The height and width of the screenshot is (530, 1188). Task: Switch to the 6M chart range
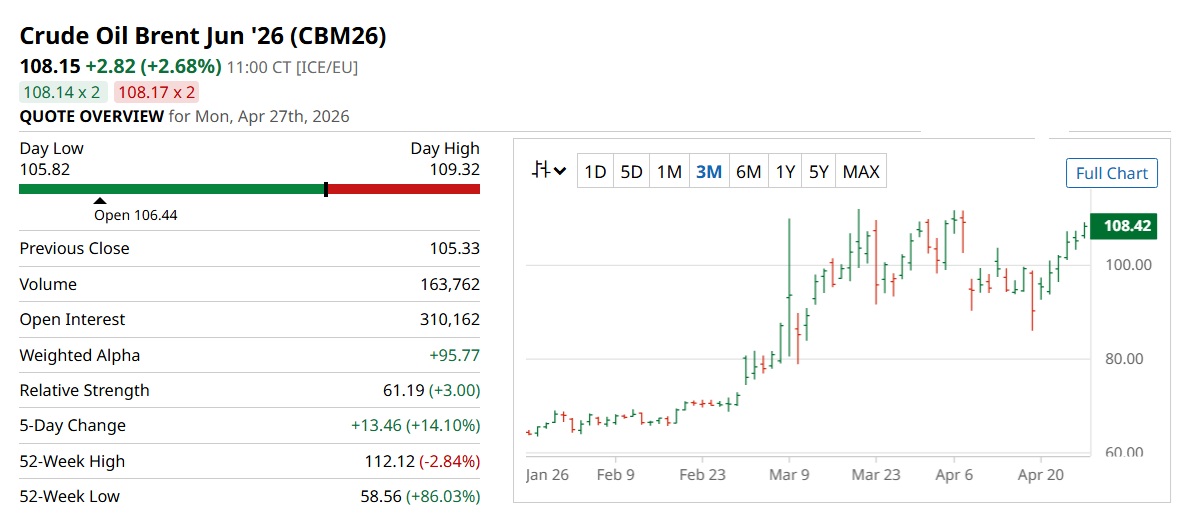(x=748, y=172)
